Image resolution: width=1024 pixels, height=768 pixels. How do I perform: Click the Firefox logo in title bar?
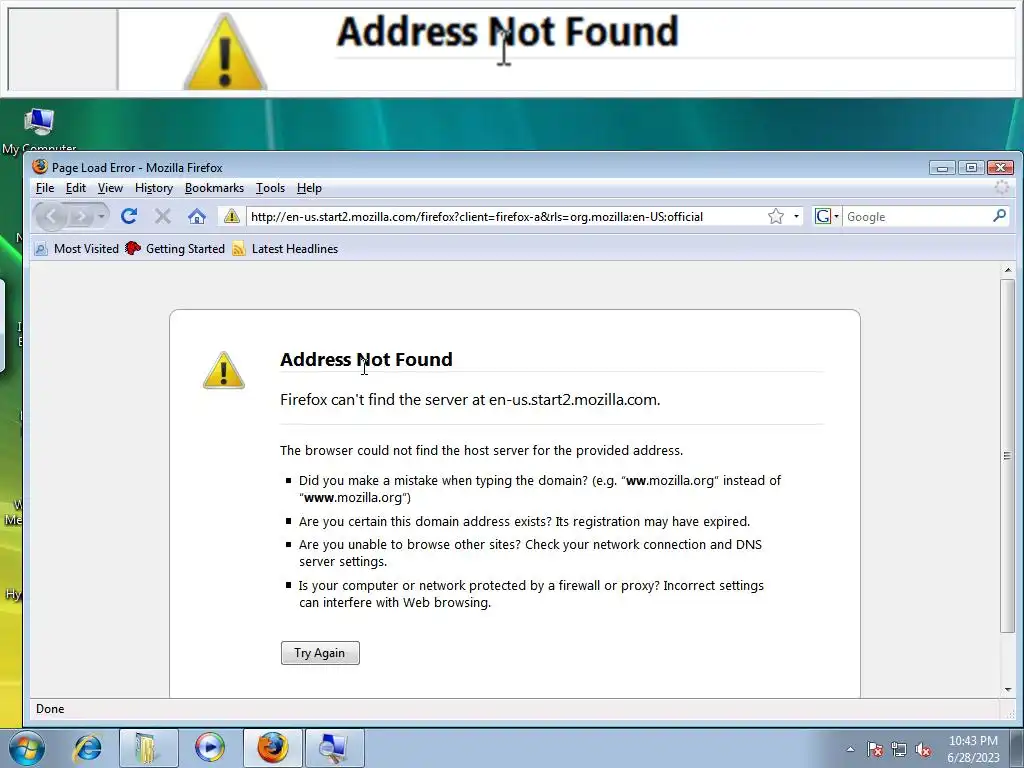[x=40, y=167]
